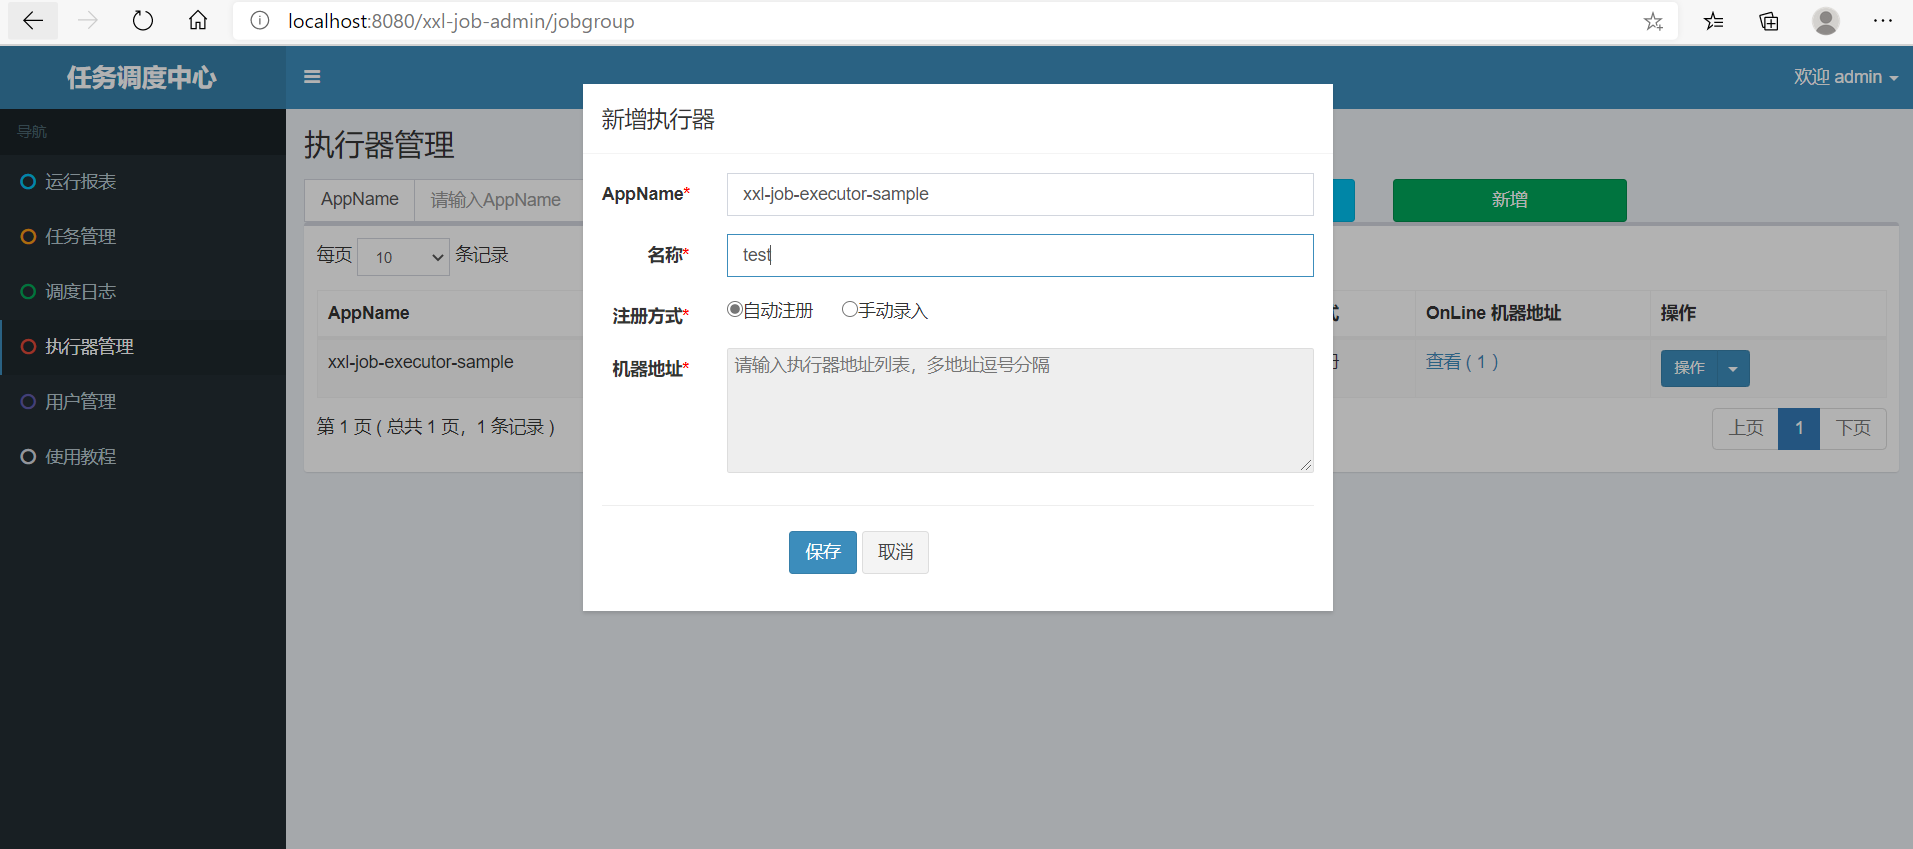The height and width of the screenshot is (849, 1913).
Task: Click the 新增执行器 dialog title
Action: 658,120
